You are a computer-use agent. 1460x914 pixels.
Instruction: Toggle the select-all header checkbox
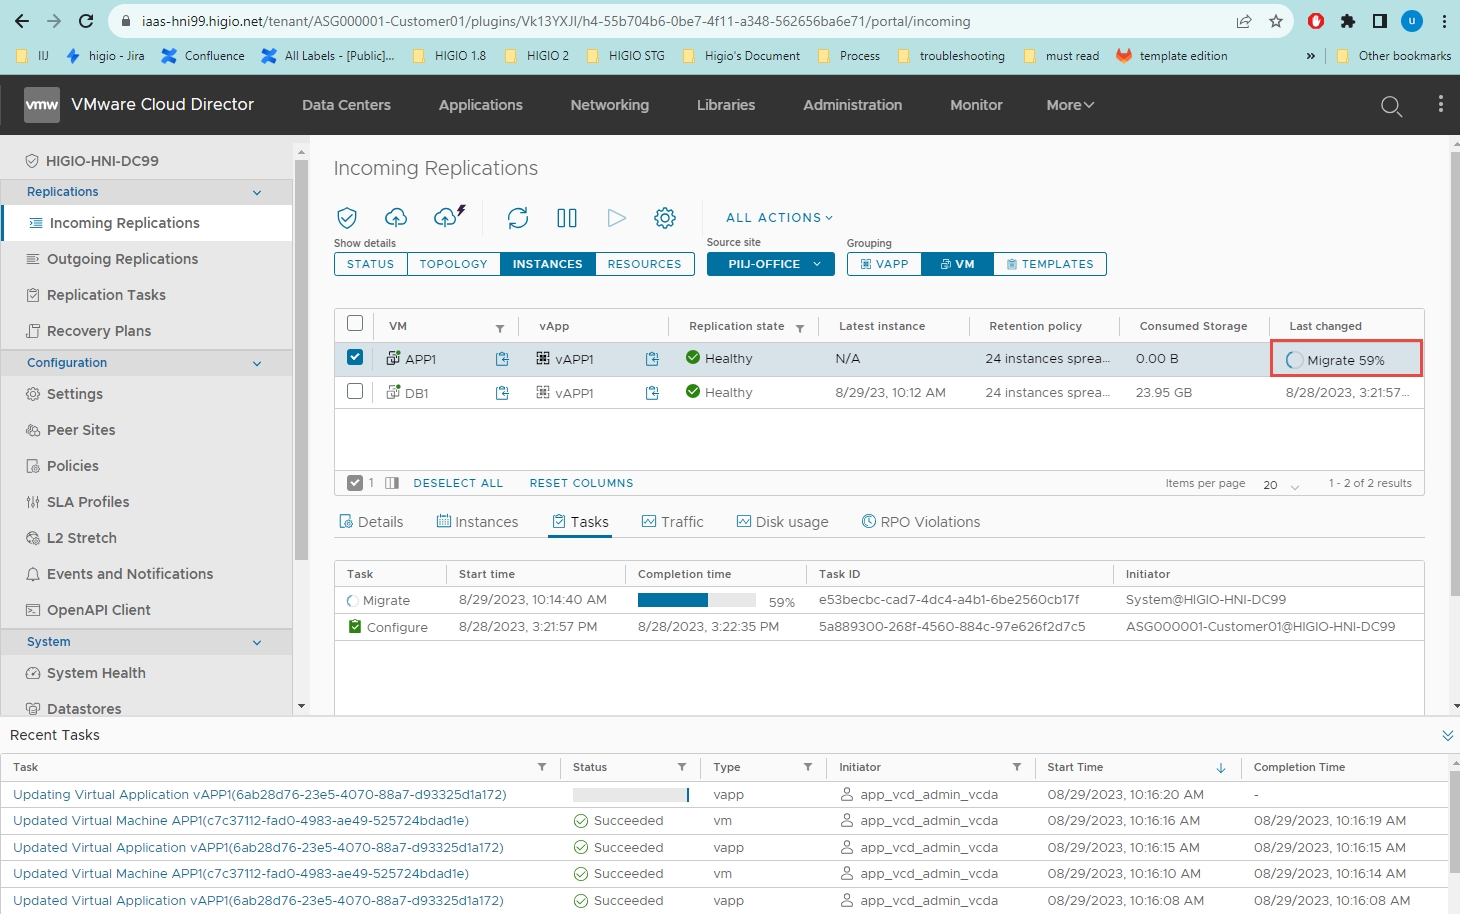(x=355, y=324)
